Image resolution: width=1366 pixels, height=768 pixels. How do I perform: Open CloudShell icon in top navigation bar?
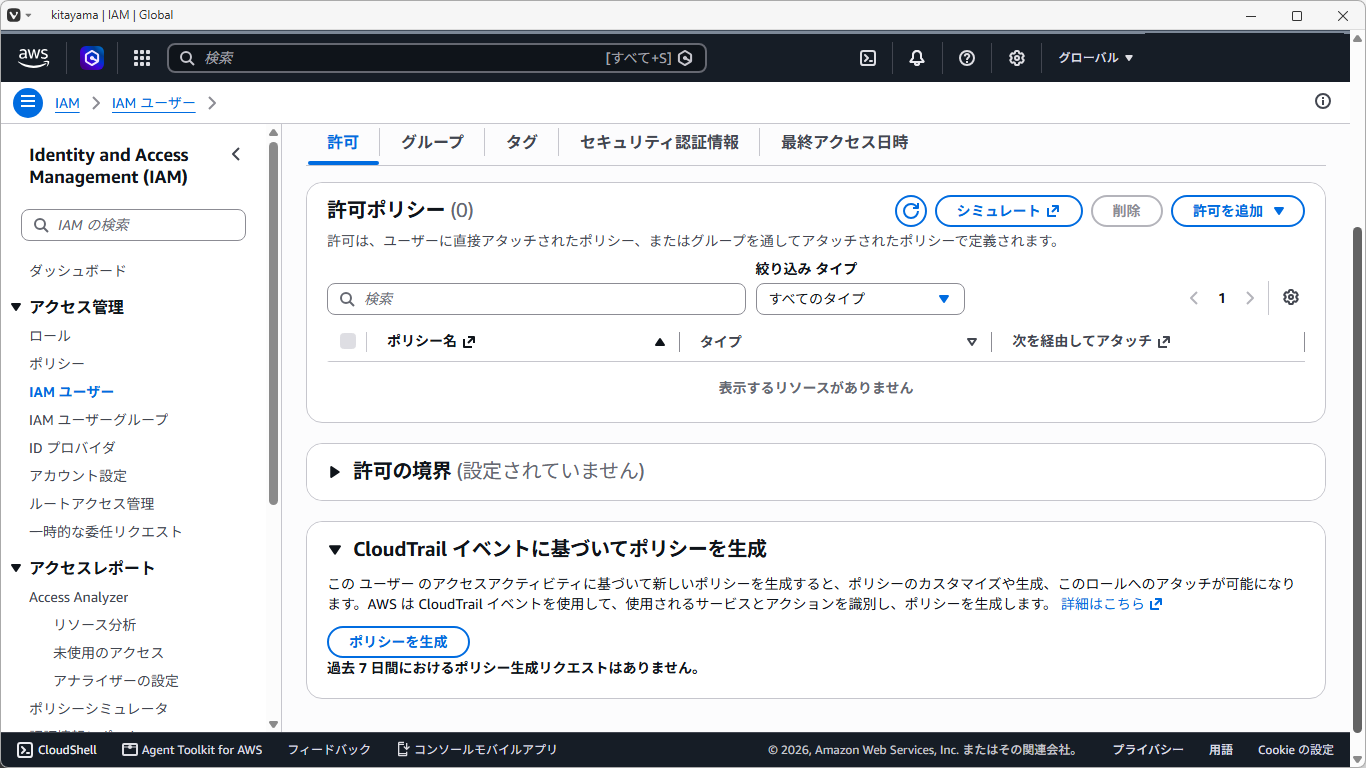click(868, 58)
